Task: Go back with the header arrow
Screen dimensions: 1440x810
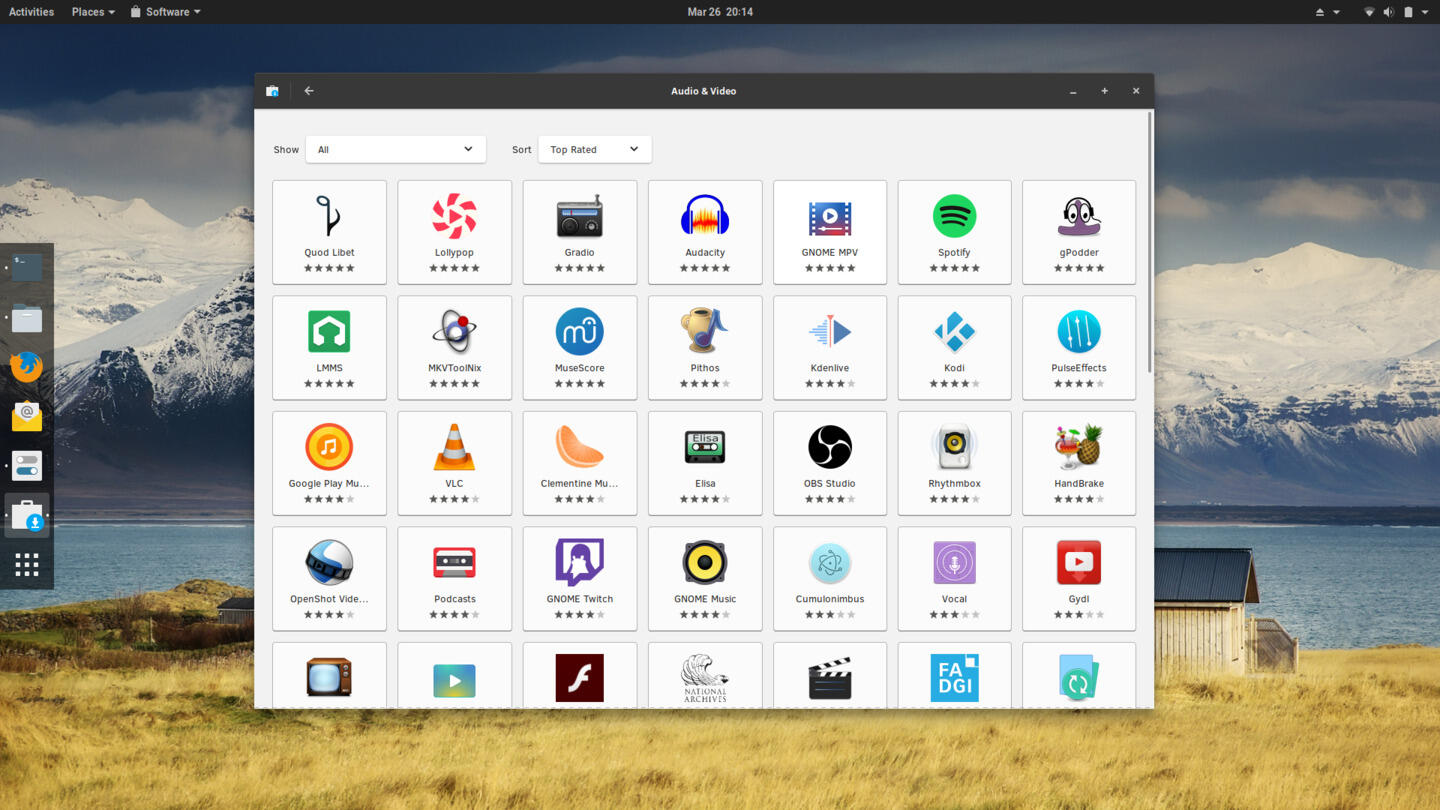Action: 309,91
